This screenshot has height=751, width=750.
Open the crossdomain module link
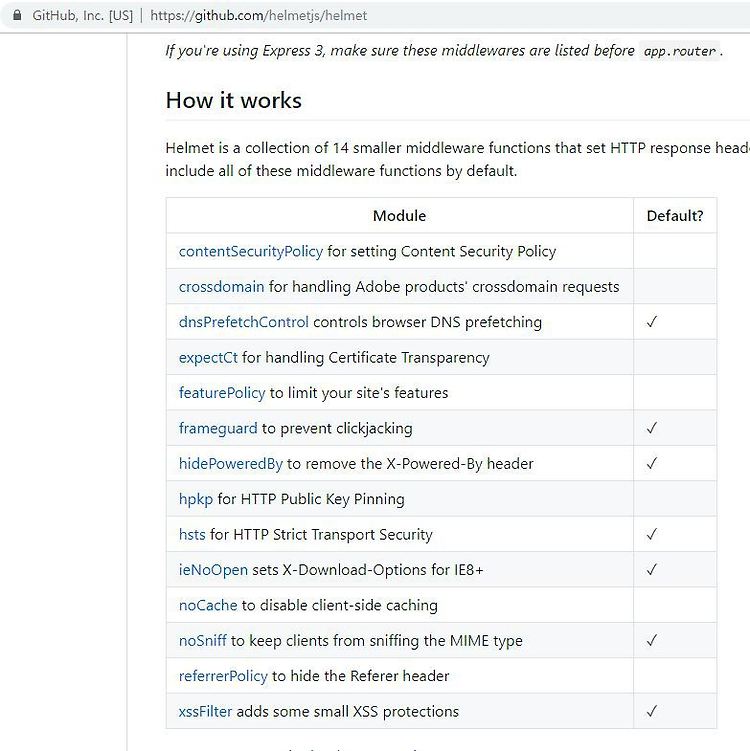(221, 287)
